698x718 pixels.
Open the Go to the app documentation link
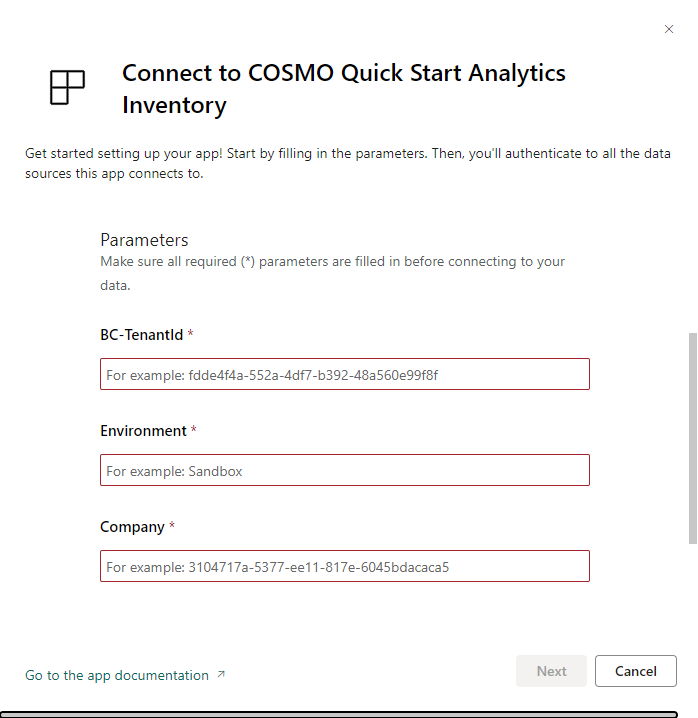117,675
